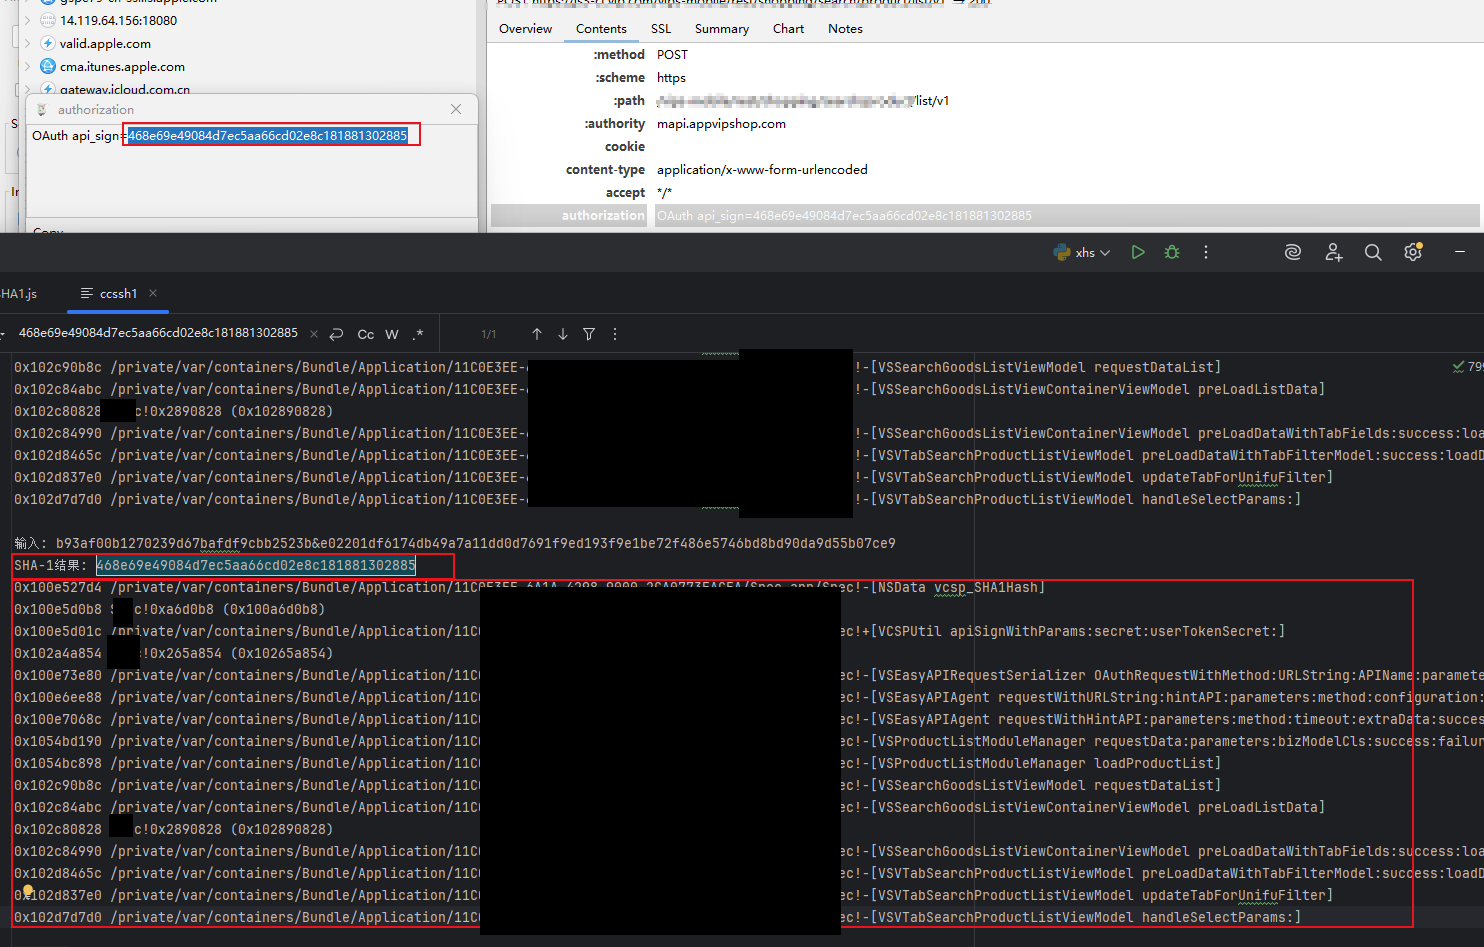Select the content-type header value
Viewport: 1484px width, 947px height.
(x=762, y=170)
